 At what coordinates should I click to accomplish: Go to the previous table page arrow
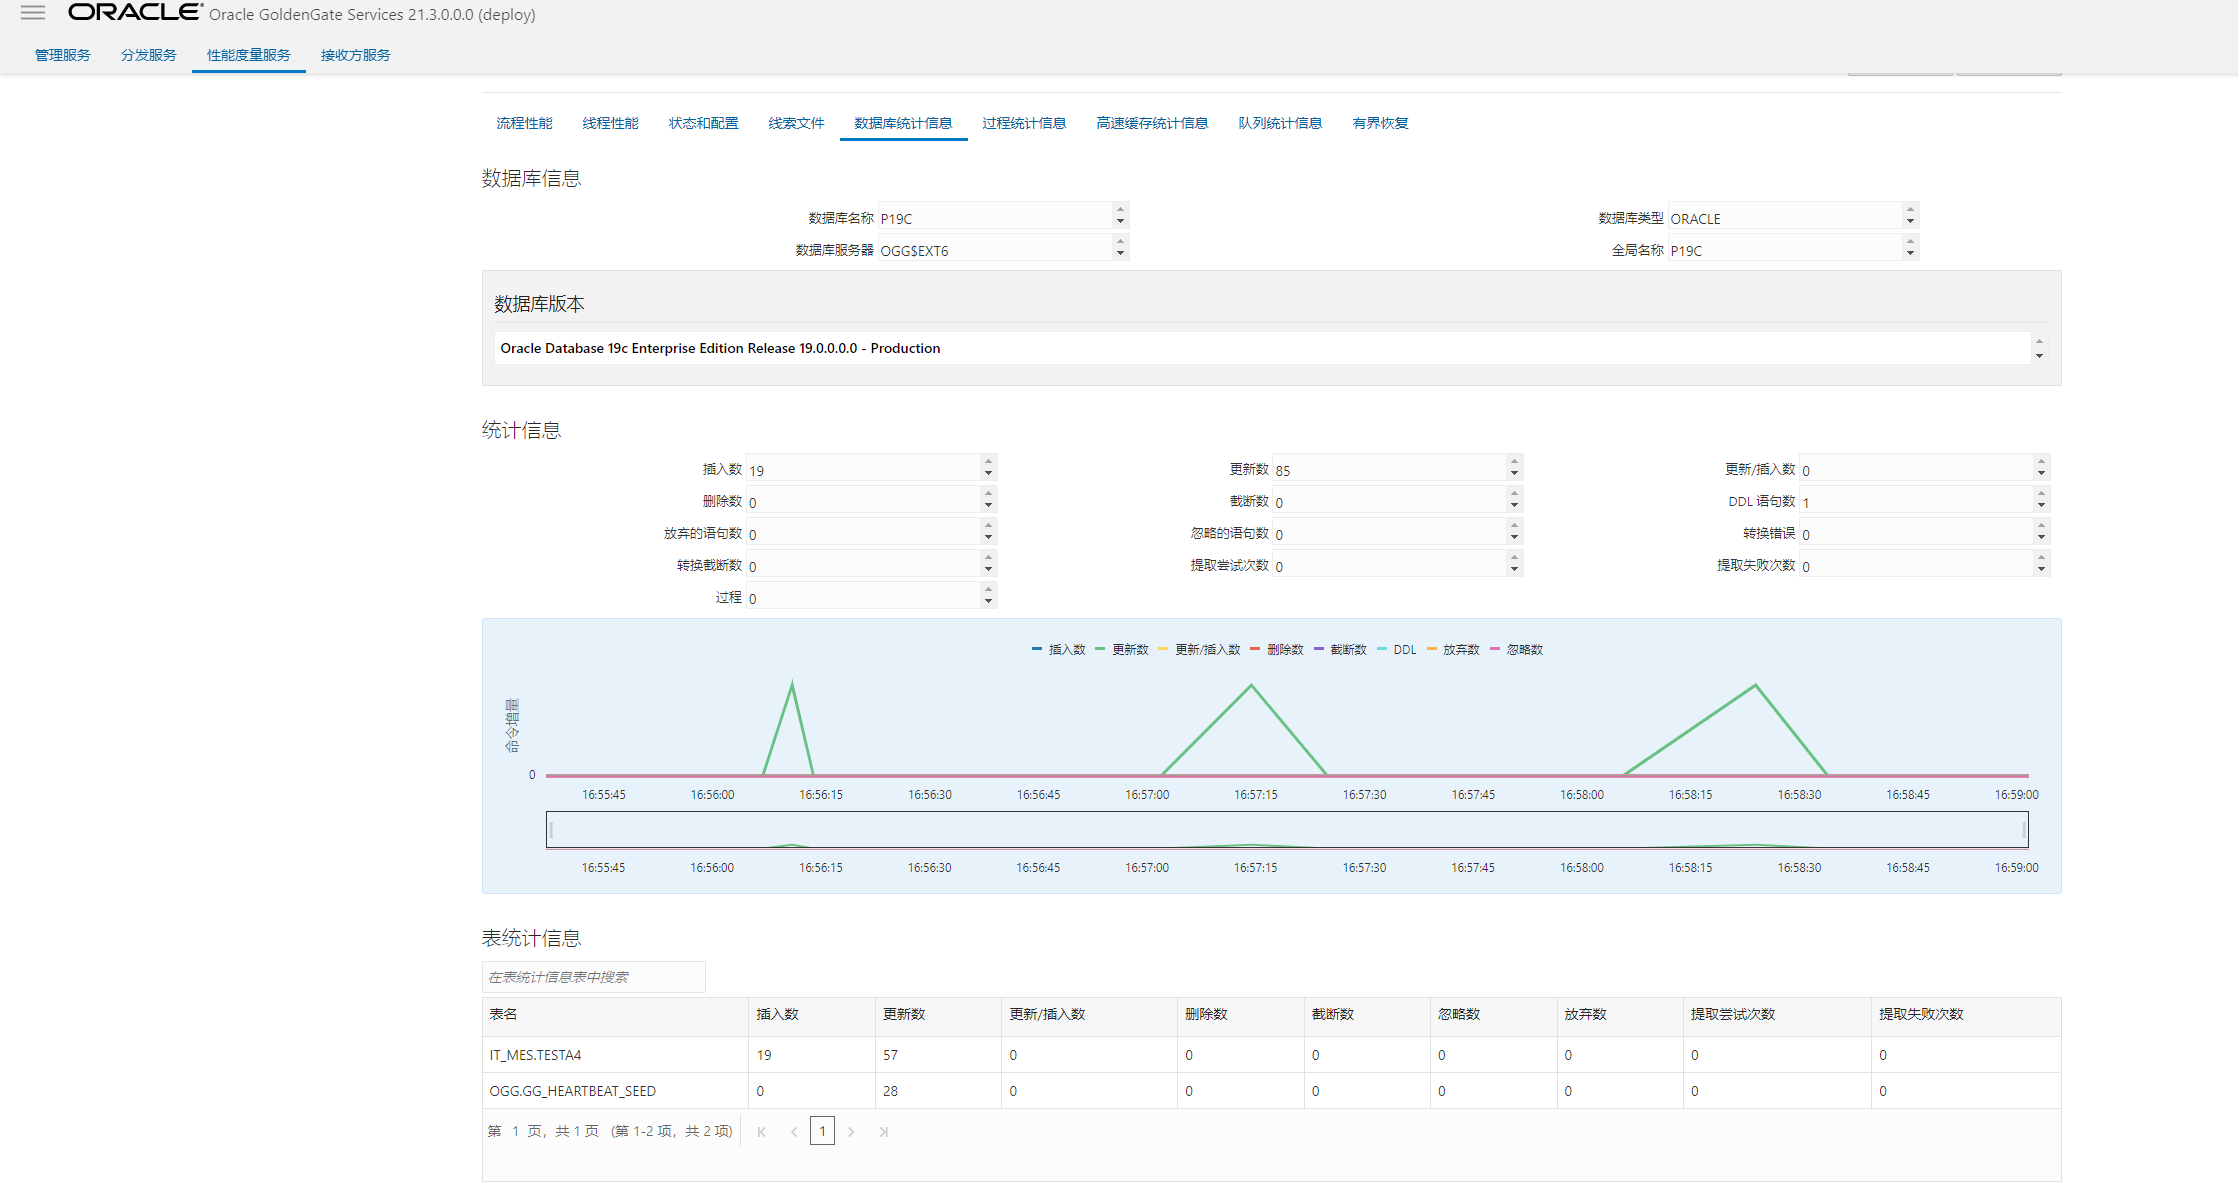pos(794,1132)
